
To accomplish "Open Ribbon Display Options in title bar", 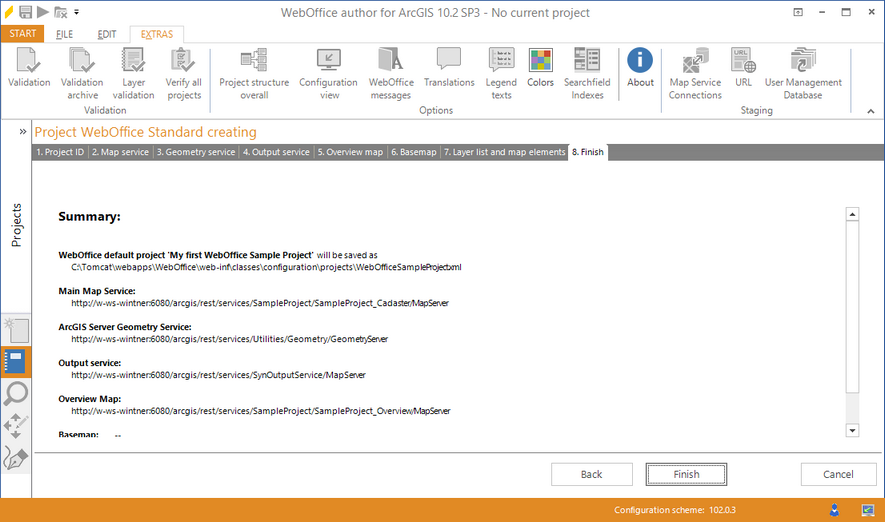I will 797,12.
